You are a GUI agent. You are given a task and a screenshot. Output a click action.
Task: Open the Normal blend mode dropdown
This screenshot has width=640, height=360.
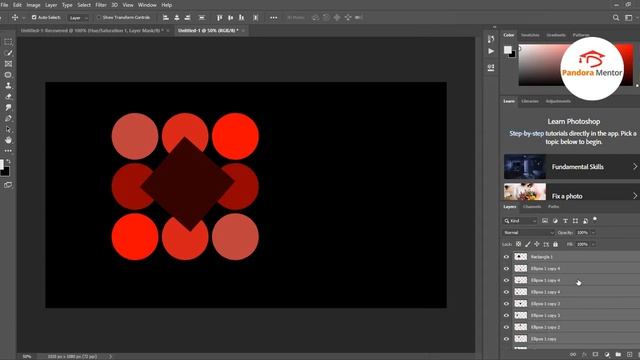pos(529,233)
